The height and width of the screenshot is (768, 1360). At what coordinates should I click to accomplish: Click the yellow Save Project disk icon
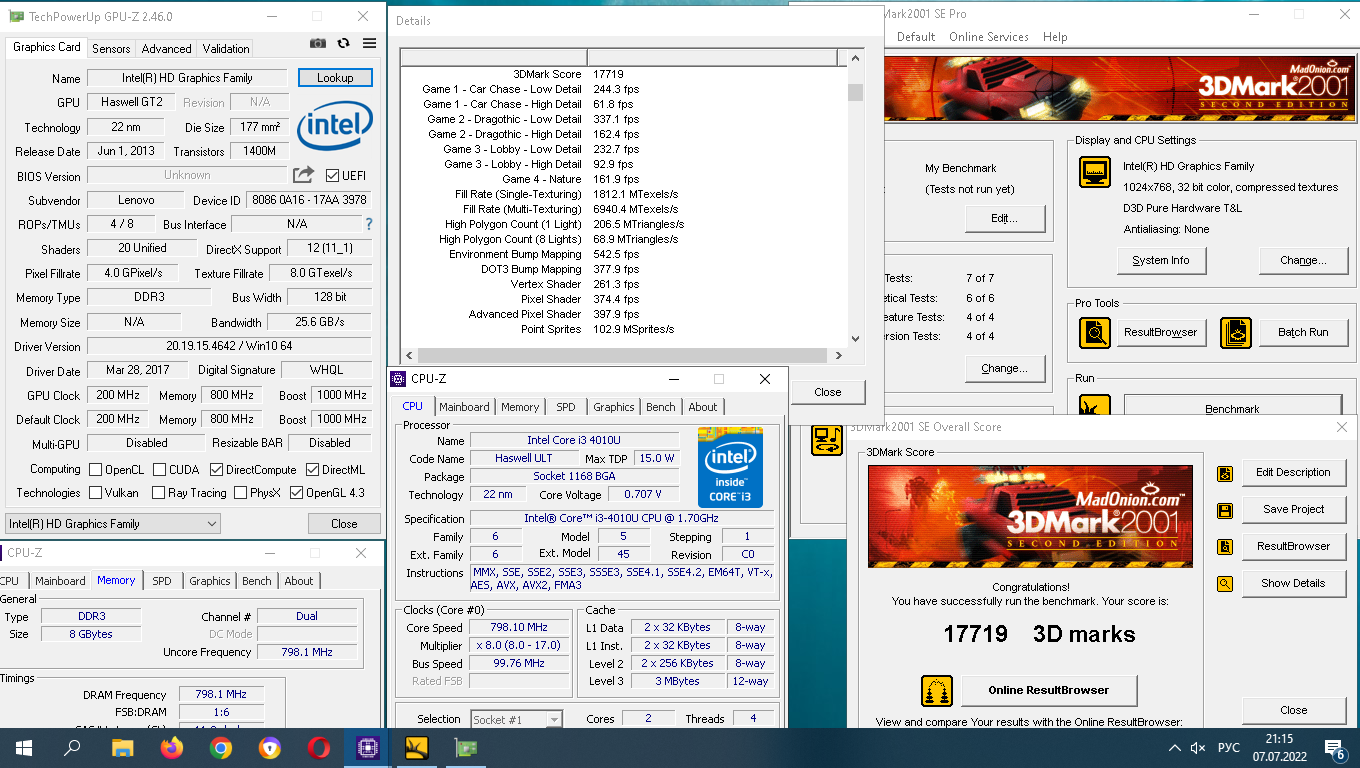tap(1225, 510)
